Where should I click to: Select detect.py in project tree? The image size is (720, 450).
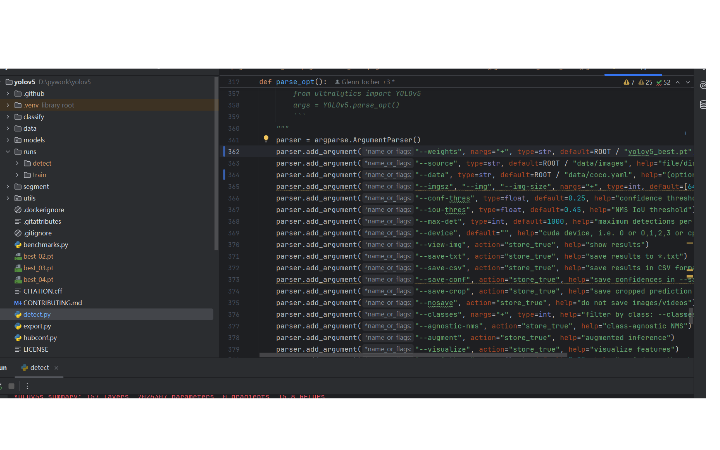point(37,315)
